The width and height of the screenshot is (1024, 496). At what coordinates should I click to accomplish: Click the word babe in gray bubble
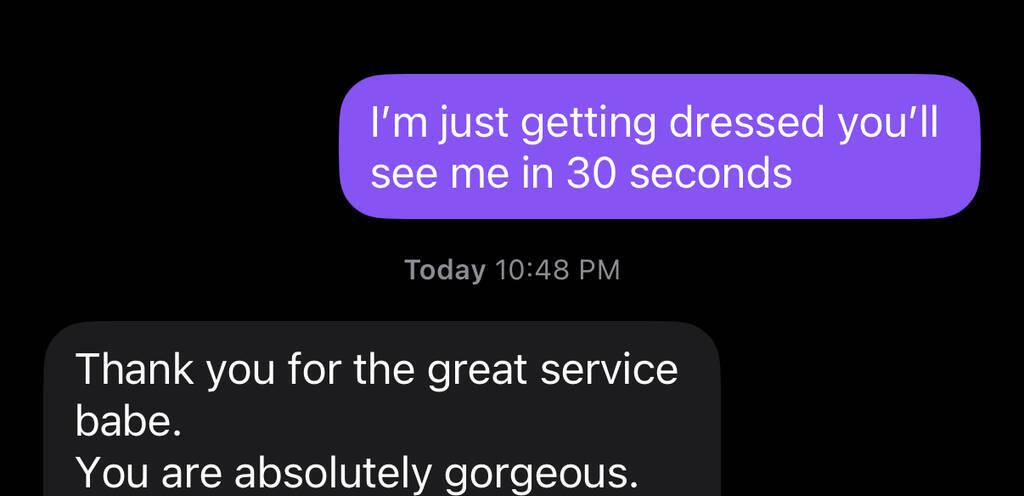(122, 422)
